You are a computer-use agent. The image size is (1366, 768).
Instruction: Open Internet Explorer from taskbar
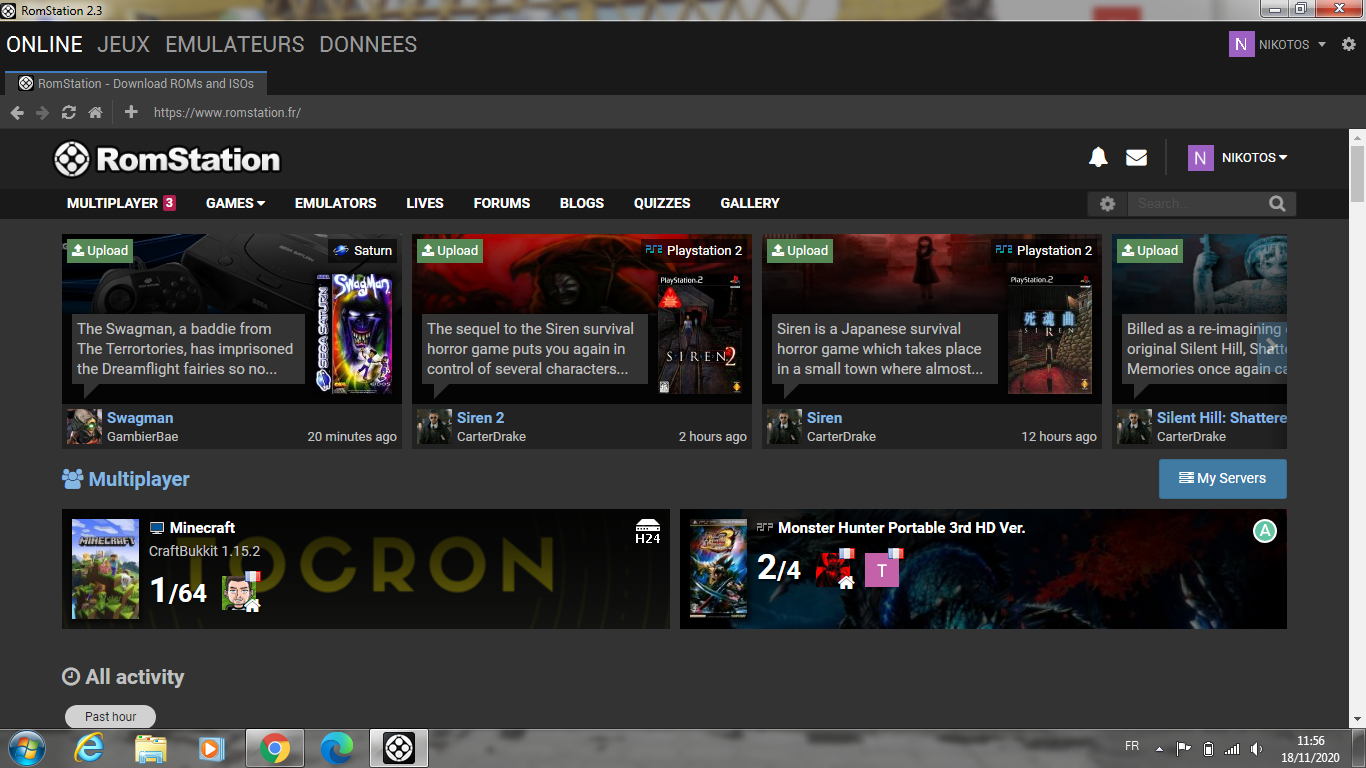89,748
